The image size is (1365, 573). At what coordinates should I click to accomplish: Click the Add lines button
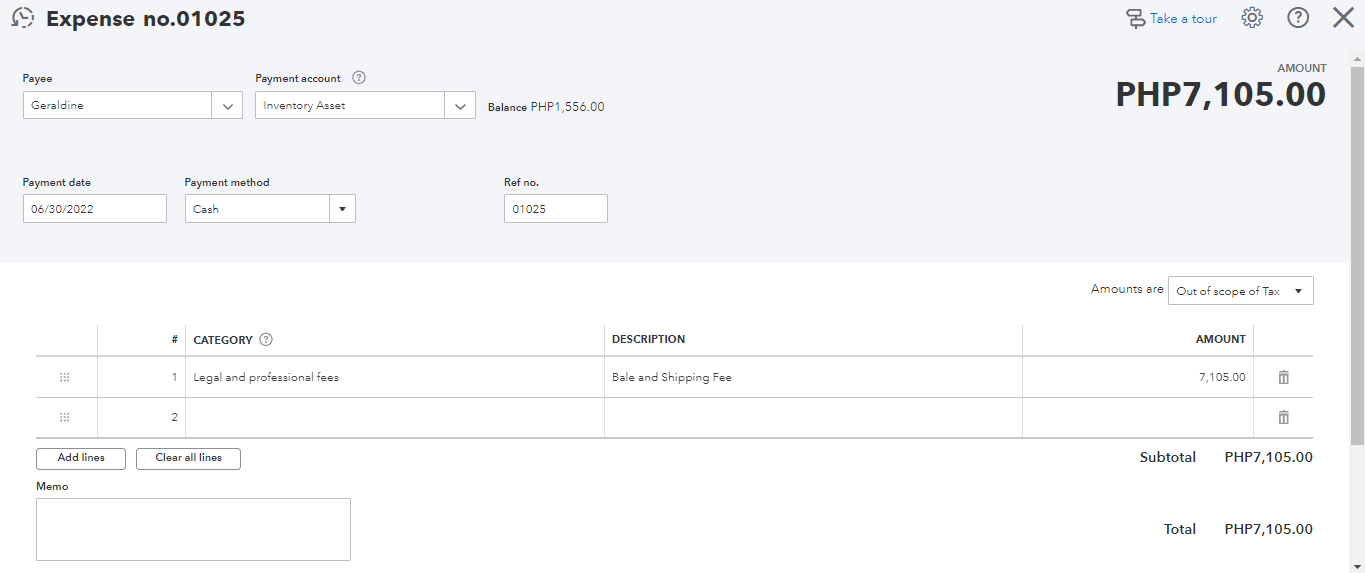81,458
